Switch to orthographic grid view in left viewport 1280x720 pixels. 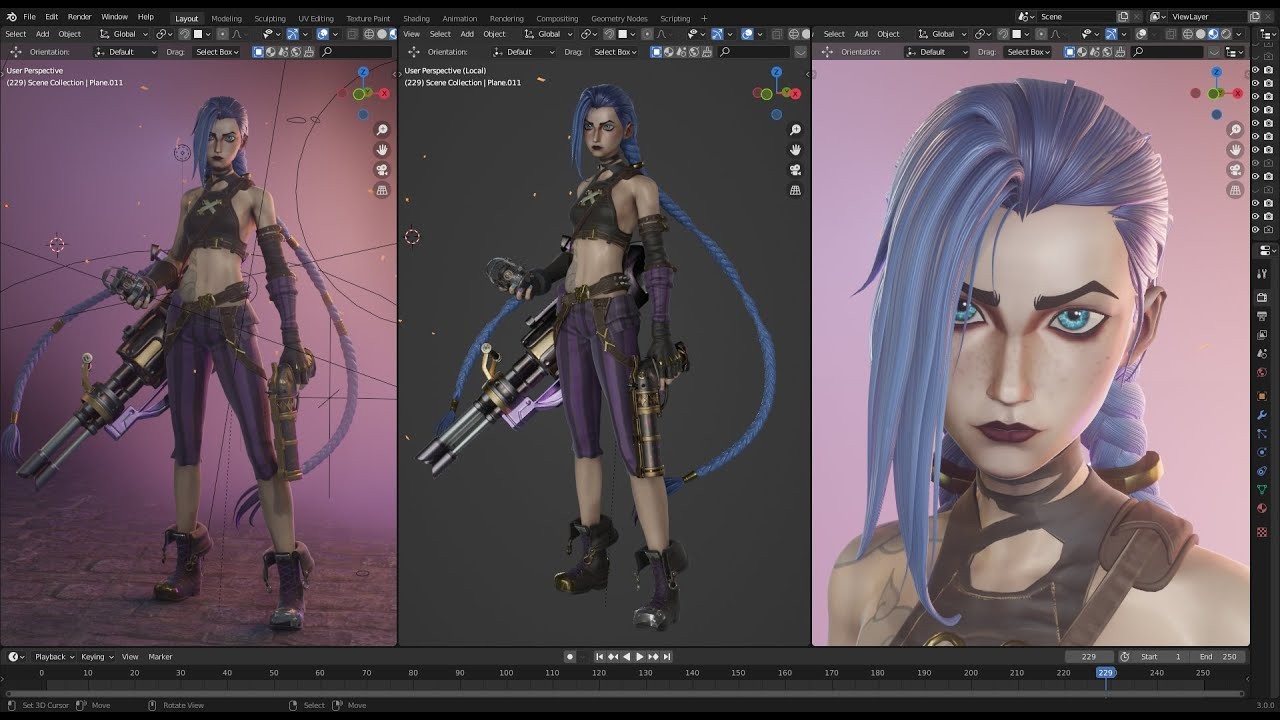(382, 190)
